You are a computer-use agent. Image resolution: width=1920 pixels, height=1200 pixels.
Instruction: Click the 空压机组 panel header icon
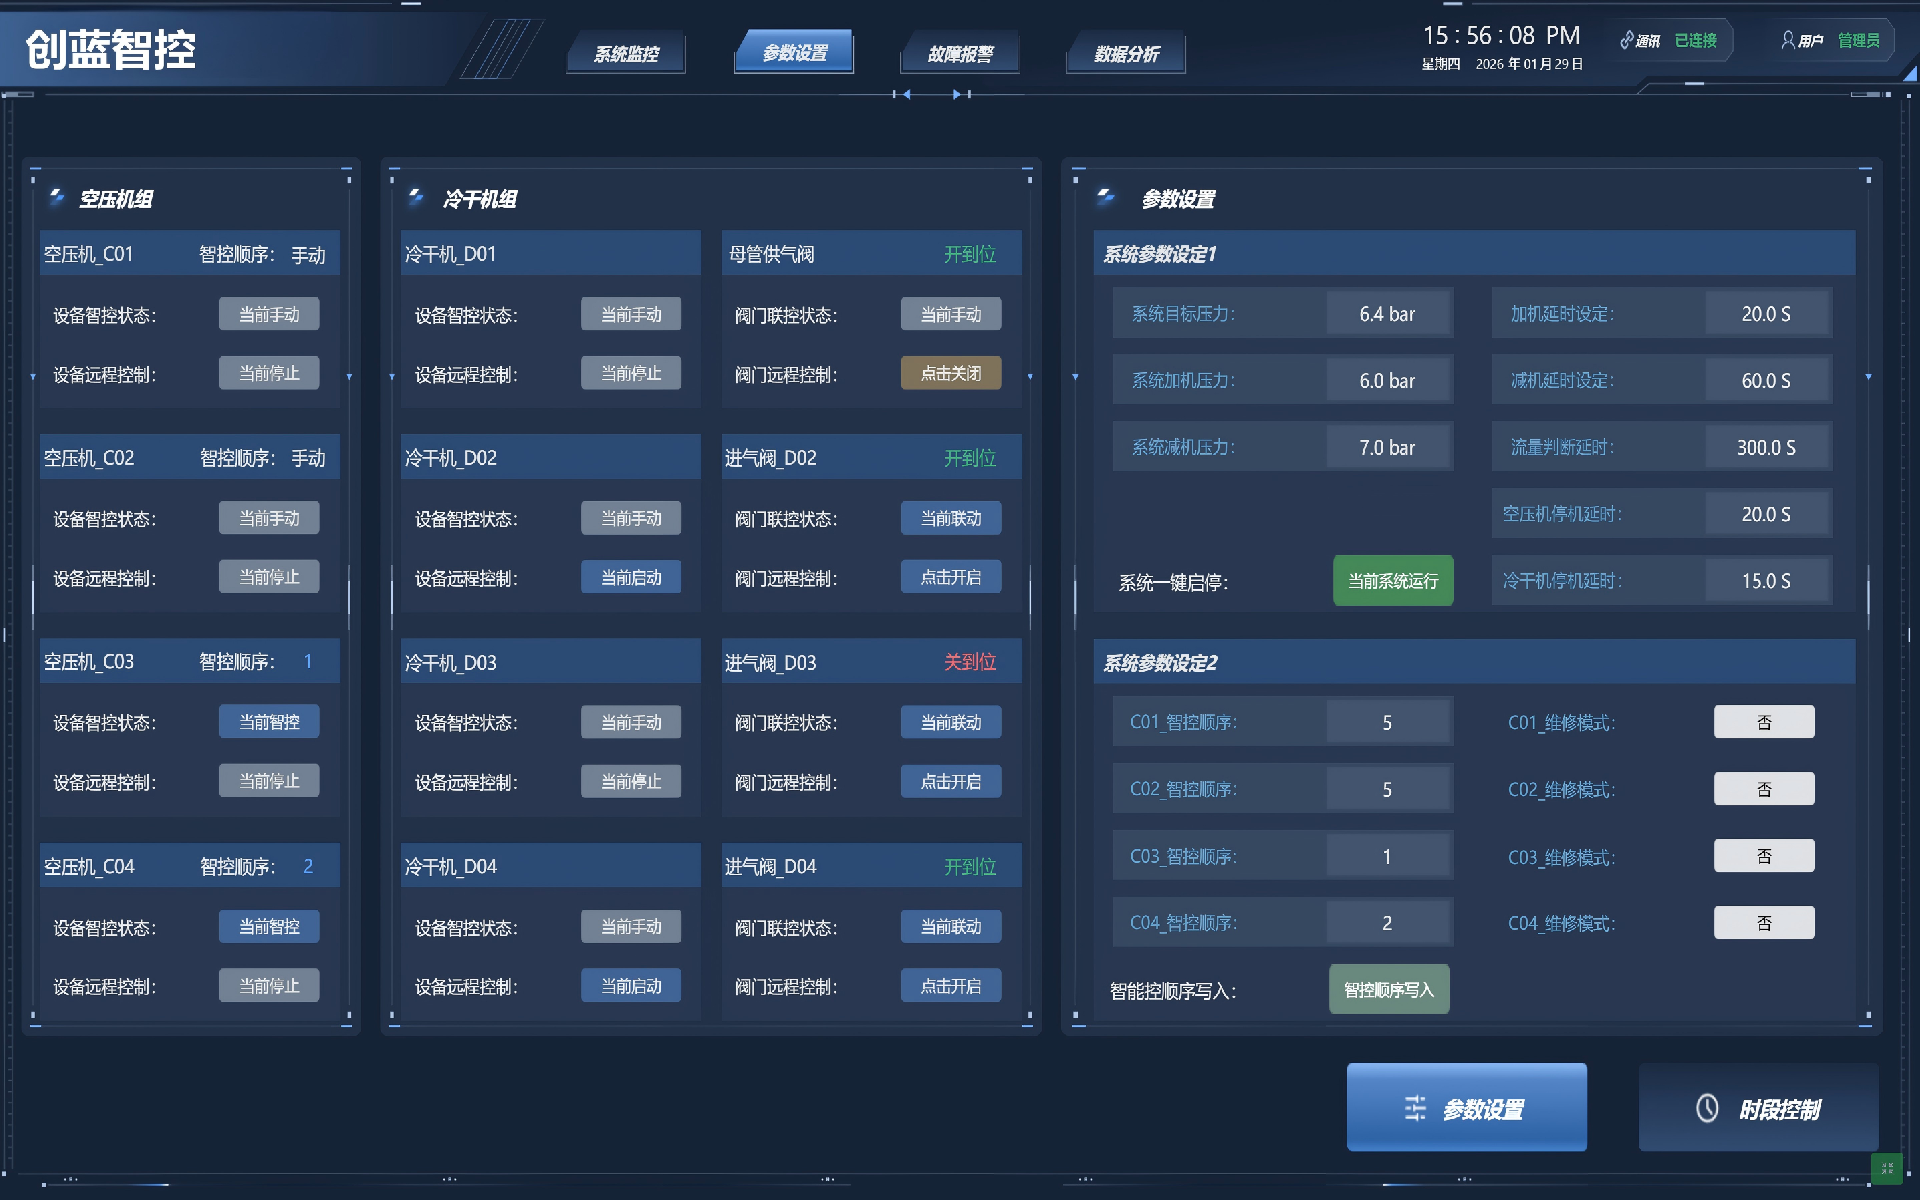[x=57, y=198]
